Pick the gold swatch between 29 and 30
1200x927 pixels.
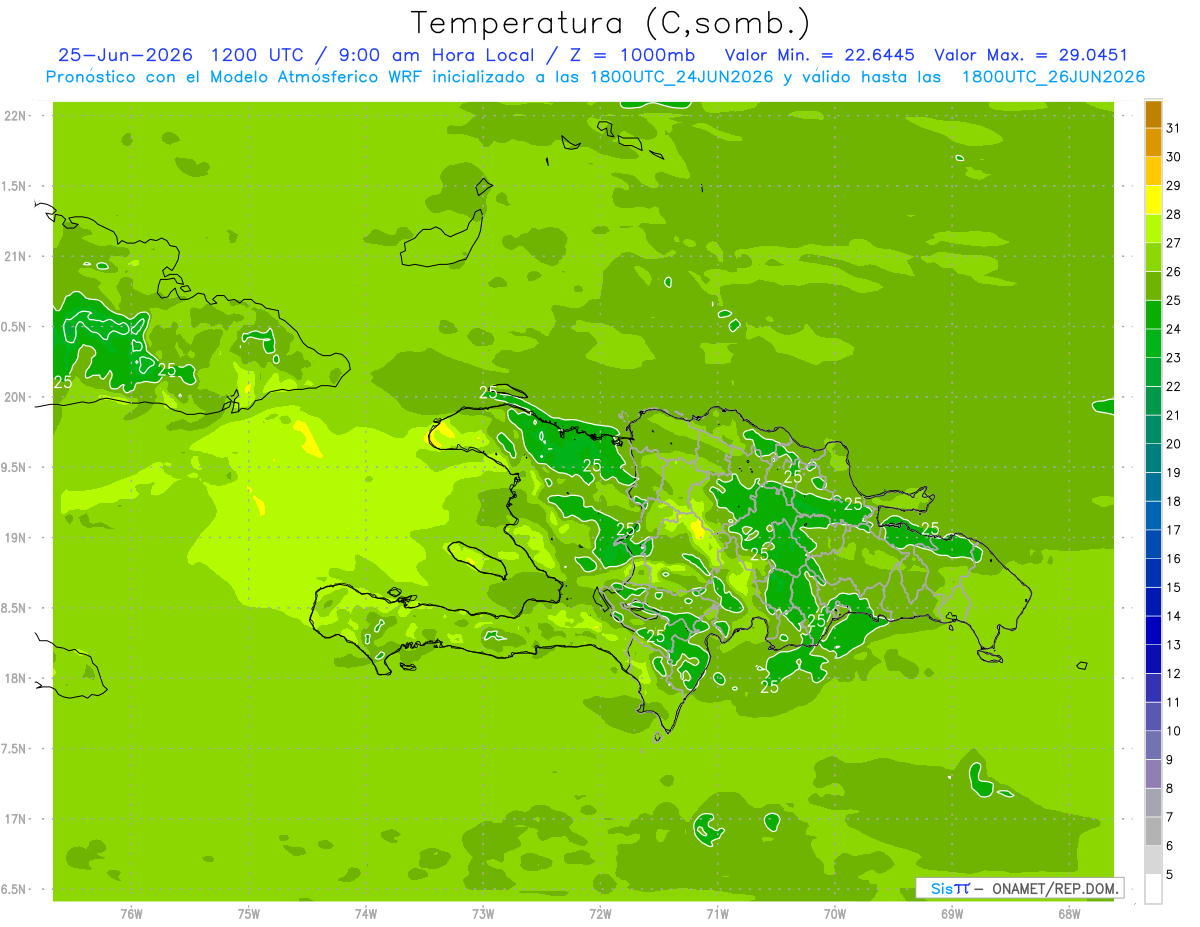pyautogui.click(x=1153, y=172)
